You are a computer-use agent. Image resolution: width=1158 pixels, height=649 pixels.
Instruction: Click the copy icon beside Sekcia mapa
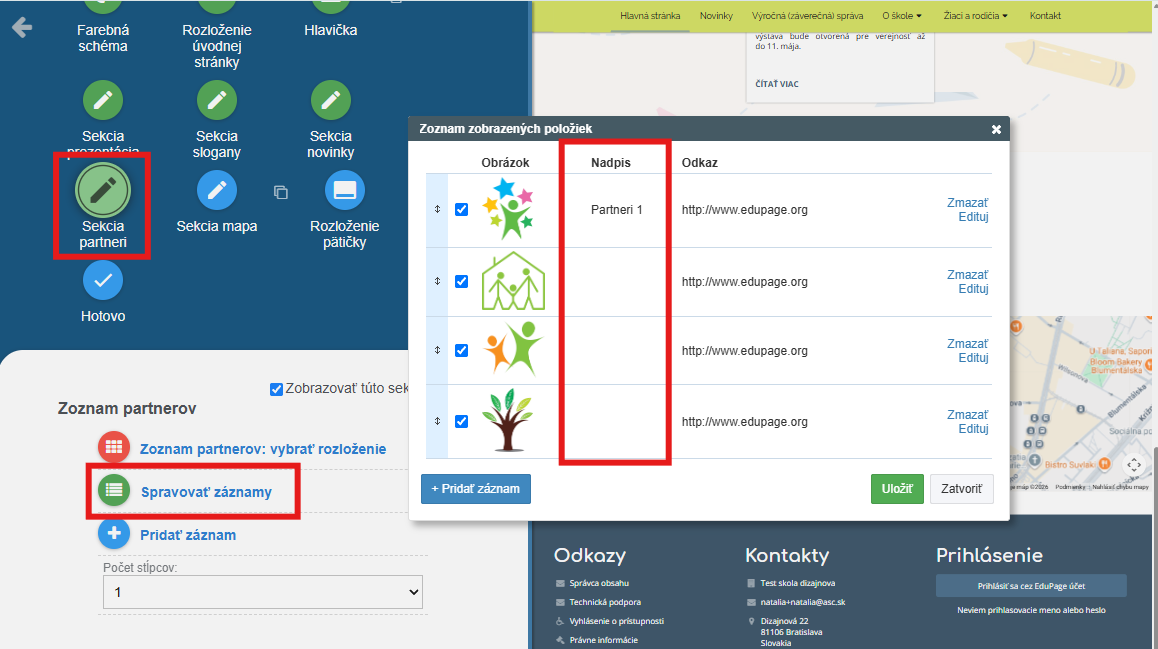coord(281,193)
